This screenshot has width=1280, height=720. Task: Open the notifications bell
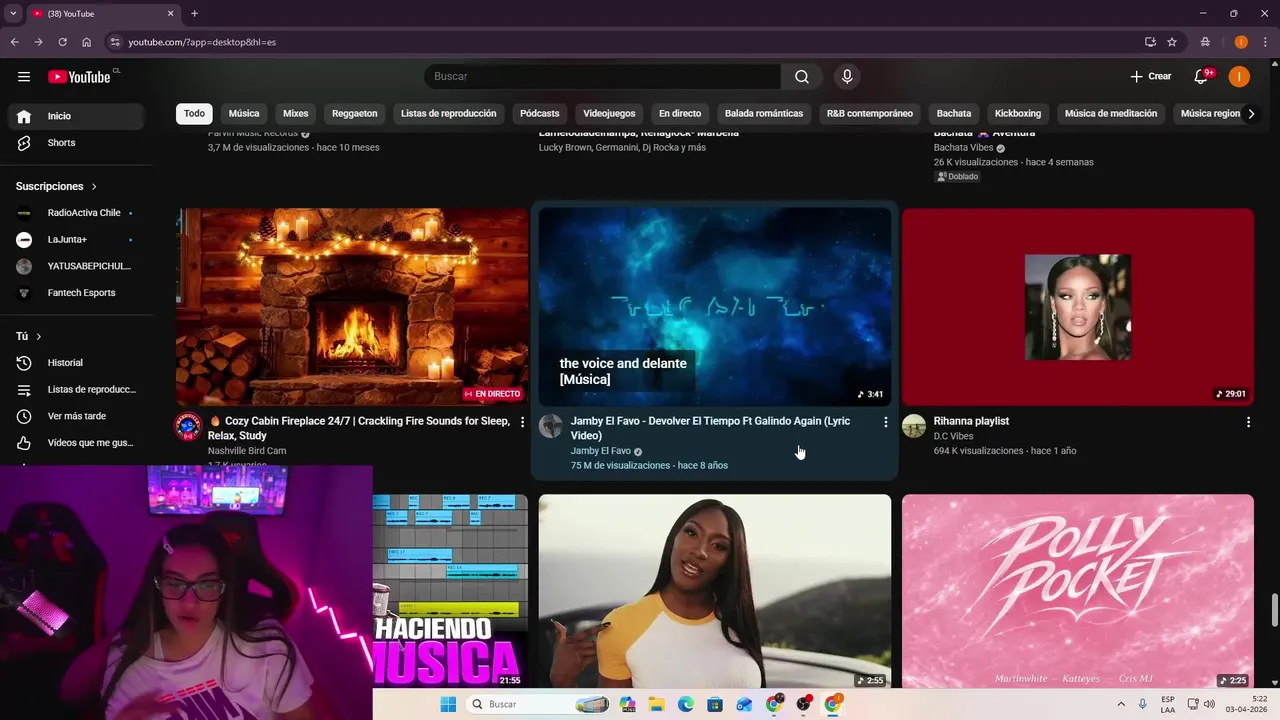point(1202,77)
